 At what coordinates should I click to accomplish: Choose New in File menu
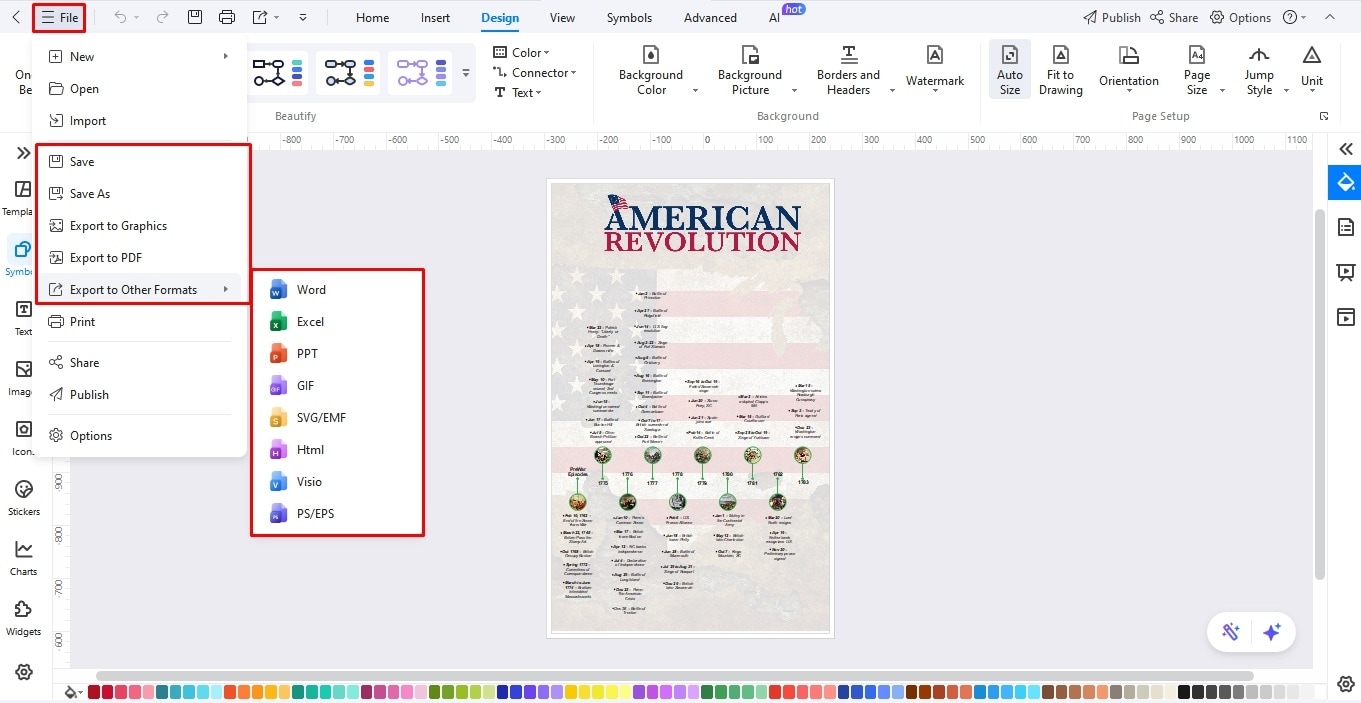pyautogui.click(x=139, y=57)
